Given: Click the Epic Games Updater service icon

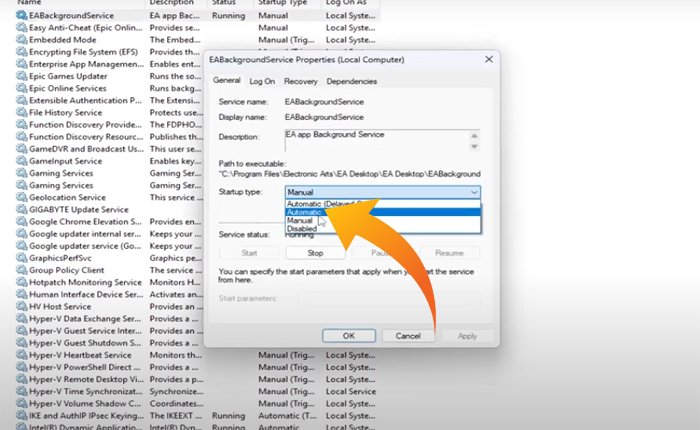Looking at the screenshot, I should pos(21,76).
